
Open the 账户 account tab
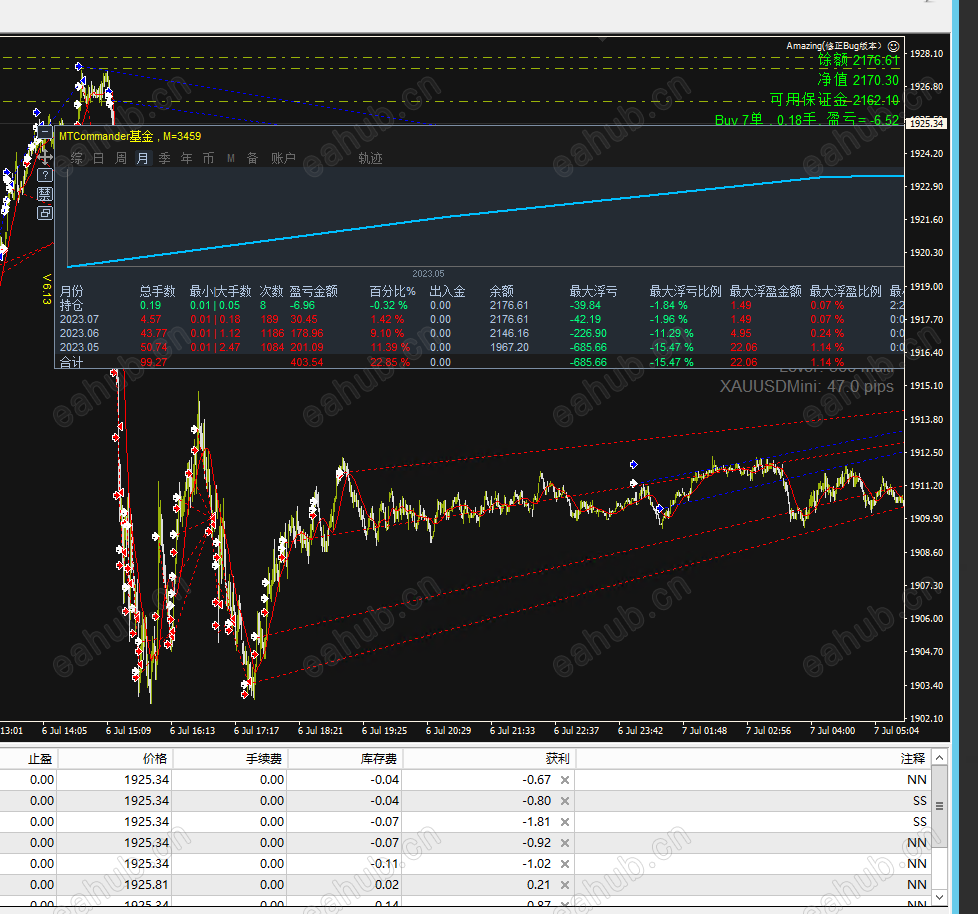(x=283, y=158)
